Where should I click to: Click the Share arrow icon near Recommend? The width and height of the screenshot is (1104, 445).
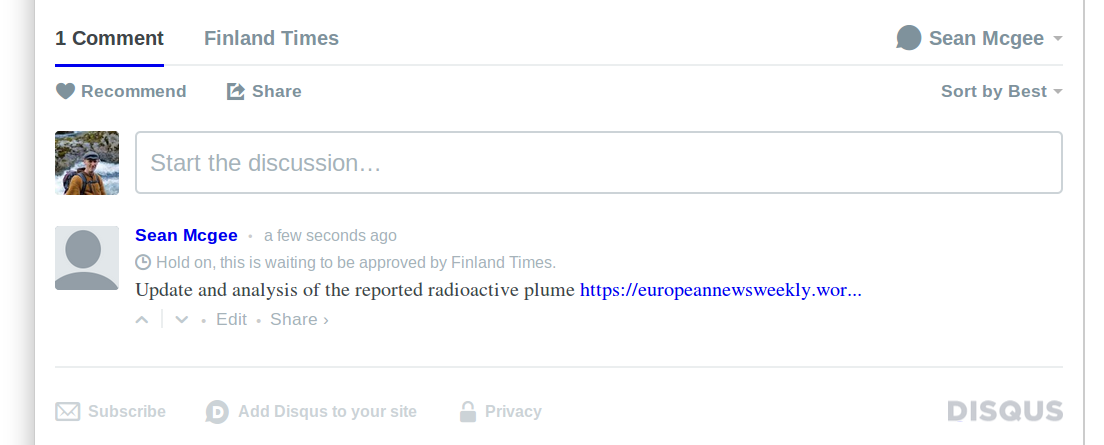coord(236,91)
